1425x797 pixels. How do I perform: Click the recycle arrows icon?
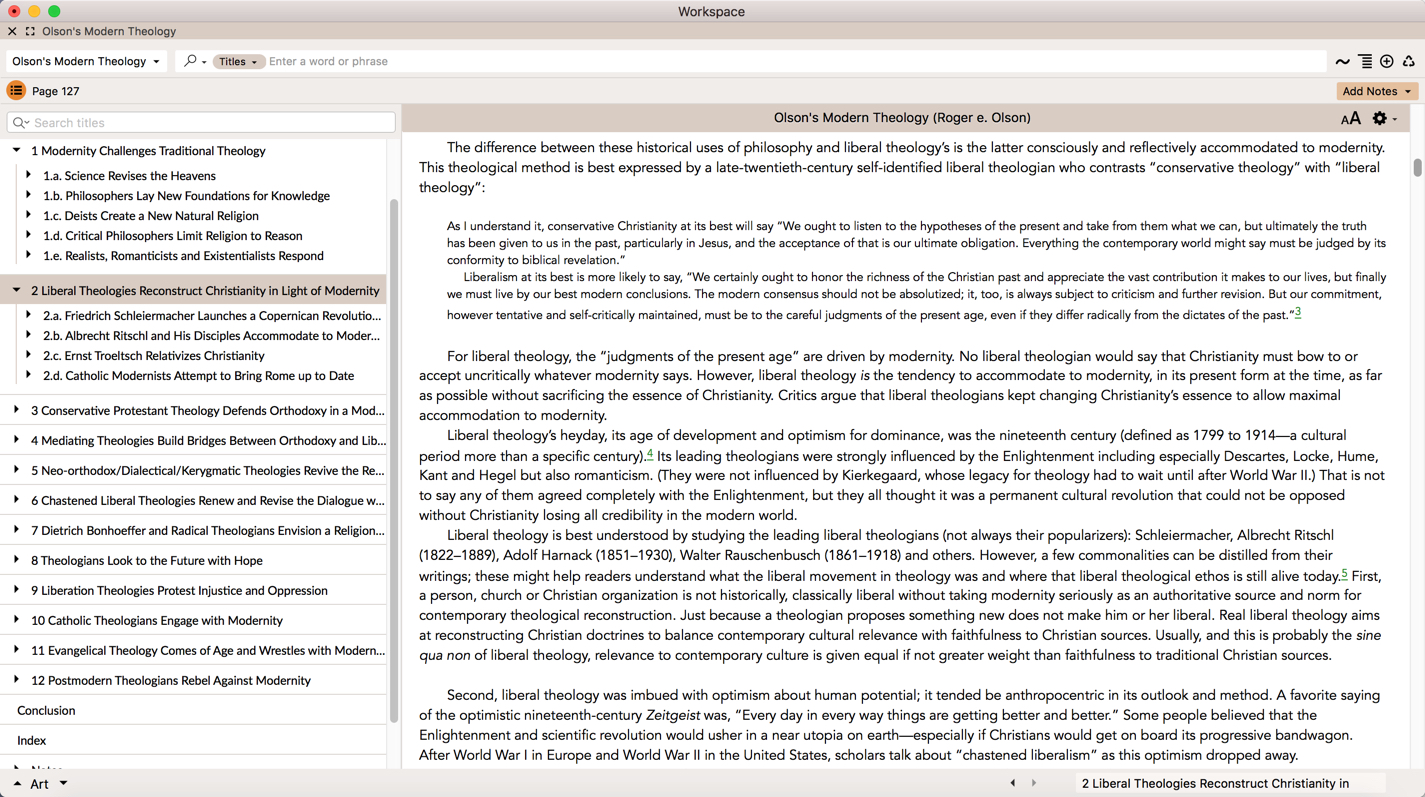1409,62
